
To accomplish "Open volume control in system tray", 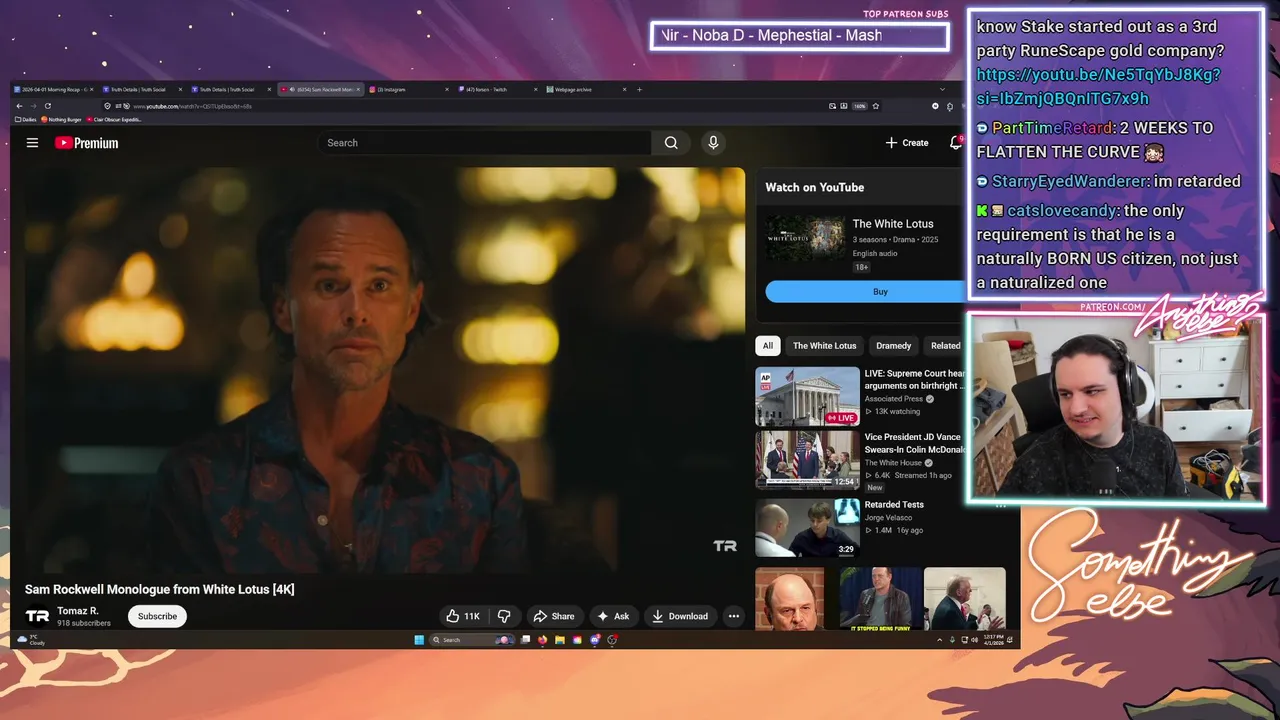I will pos(975,640).
